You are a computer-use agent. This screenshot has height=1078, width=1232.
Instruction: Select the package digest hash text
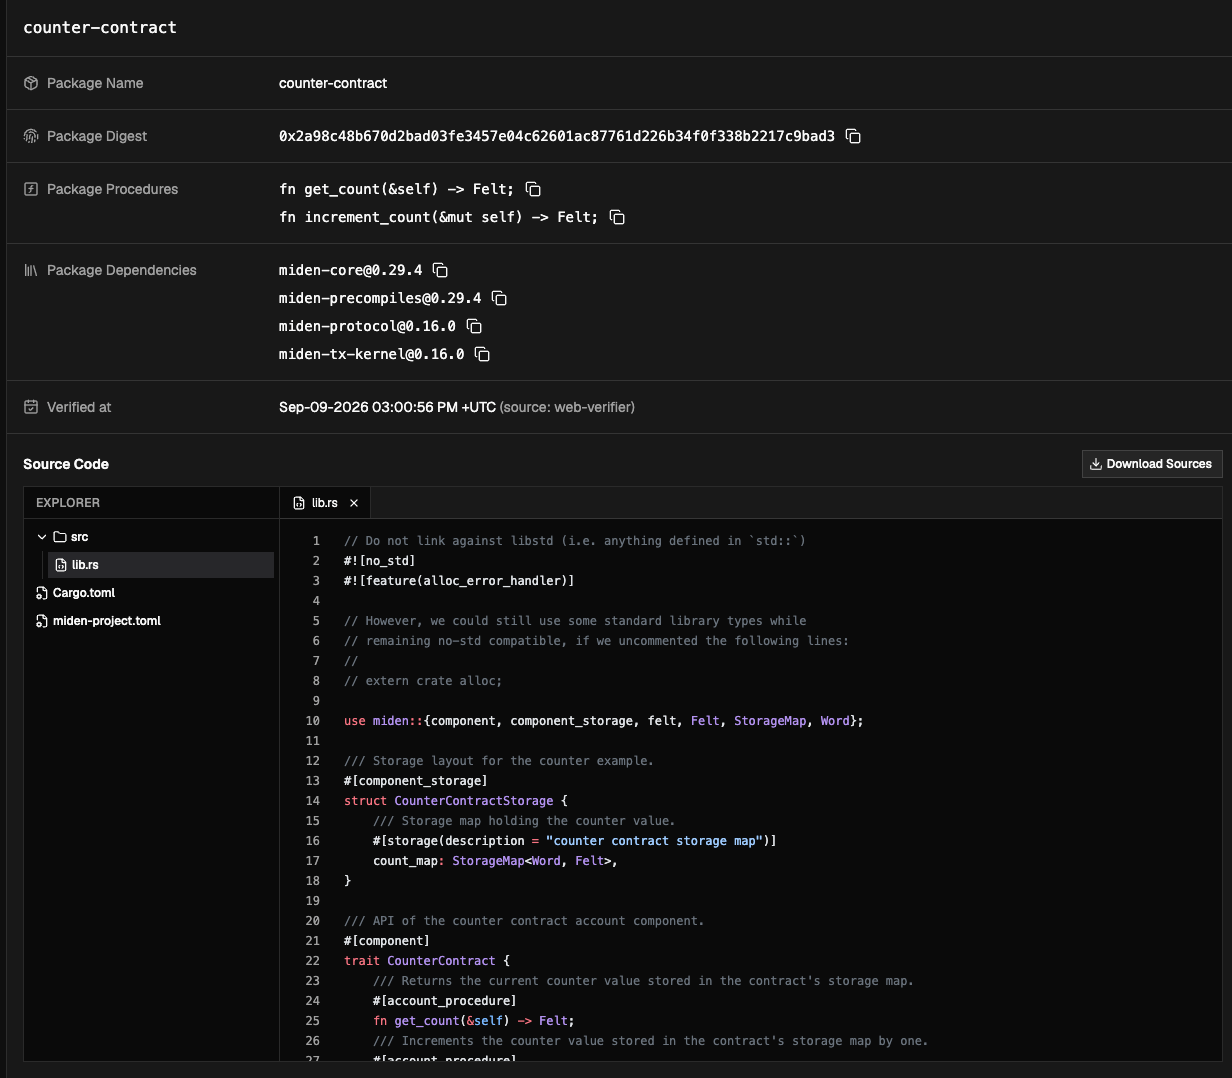click(x=557, y=136)
